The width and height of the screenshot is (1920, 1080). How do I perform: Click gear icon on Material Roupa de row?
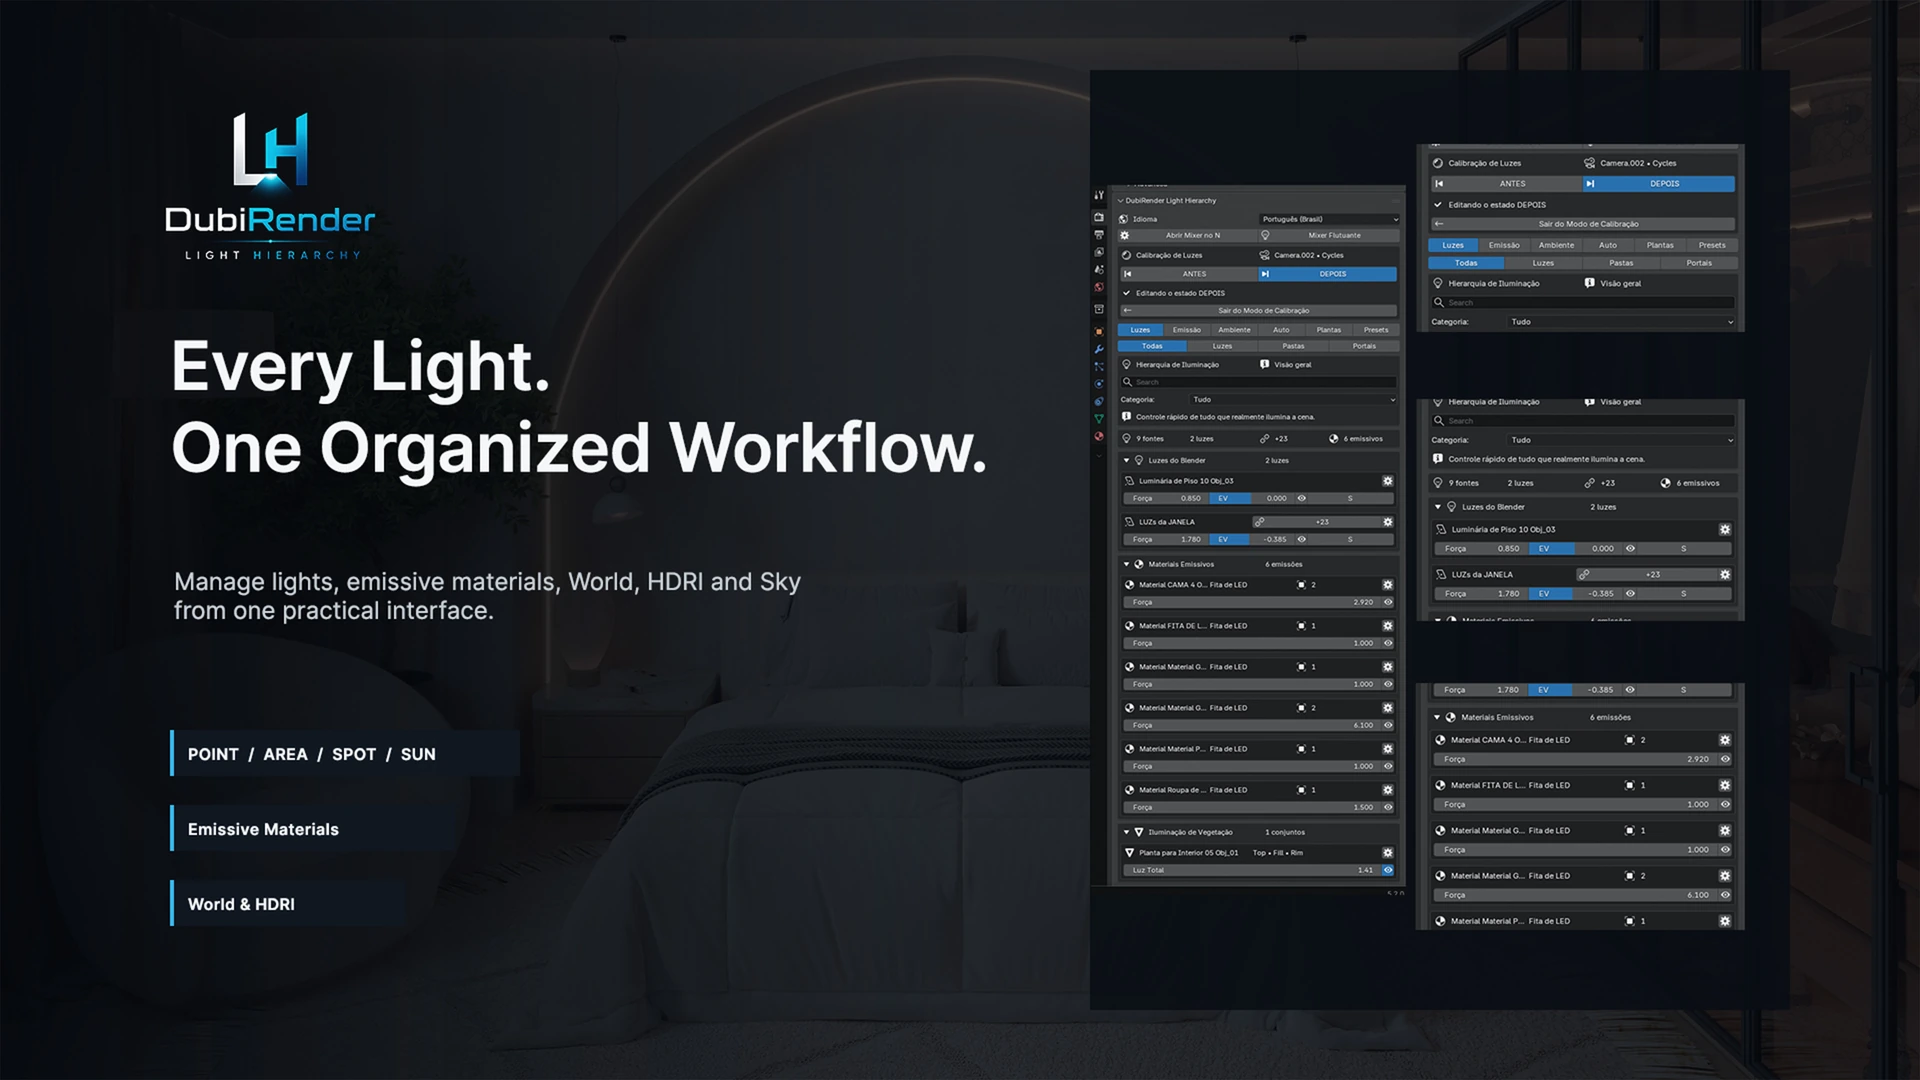pyautogui.click(x=1388, y=790)
